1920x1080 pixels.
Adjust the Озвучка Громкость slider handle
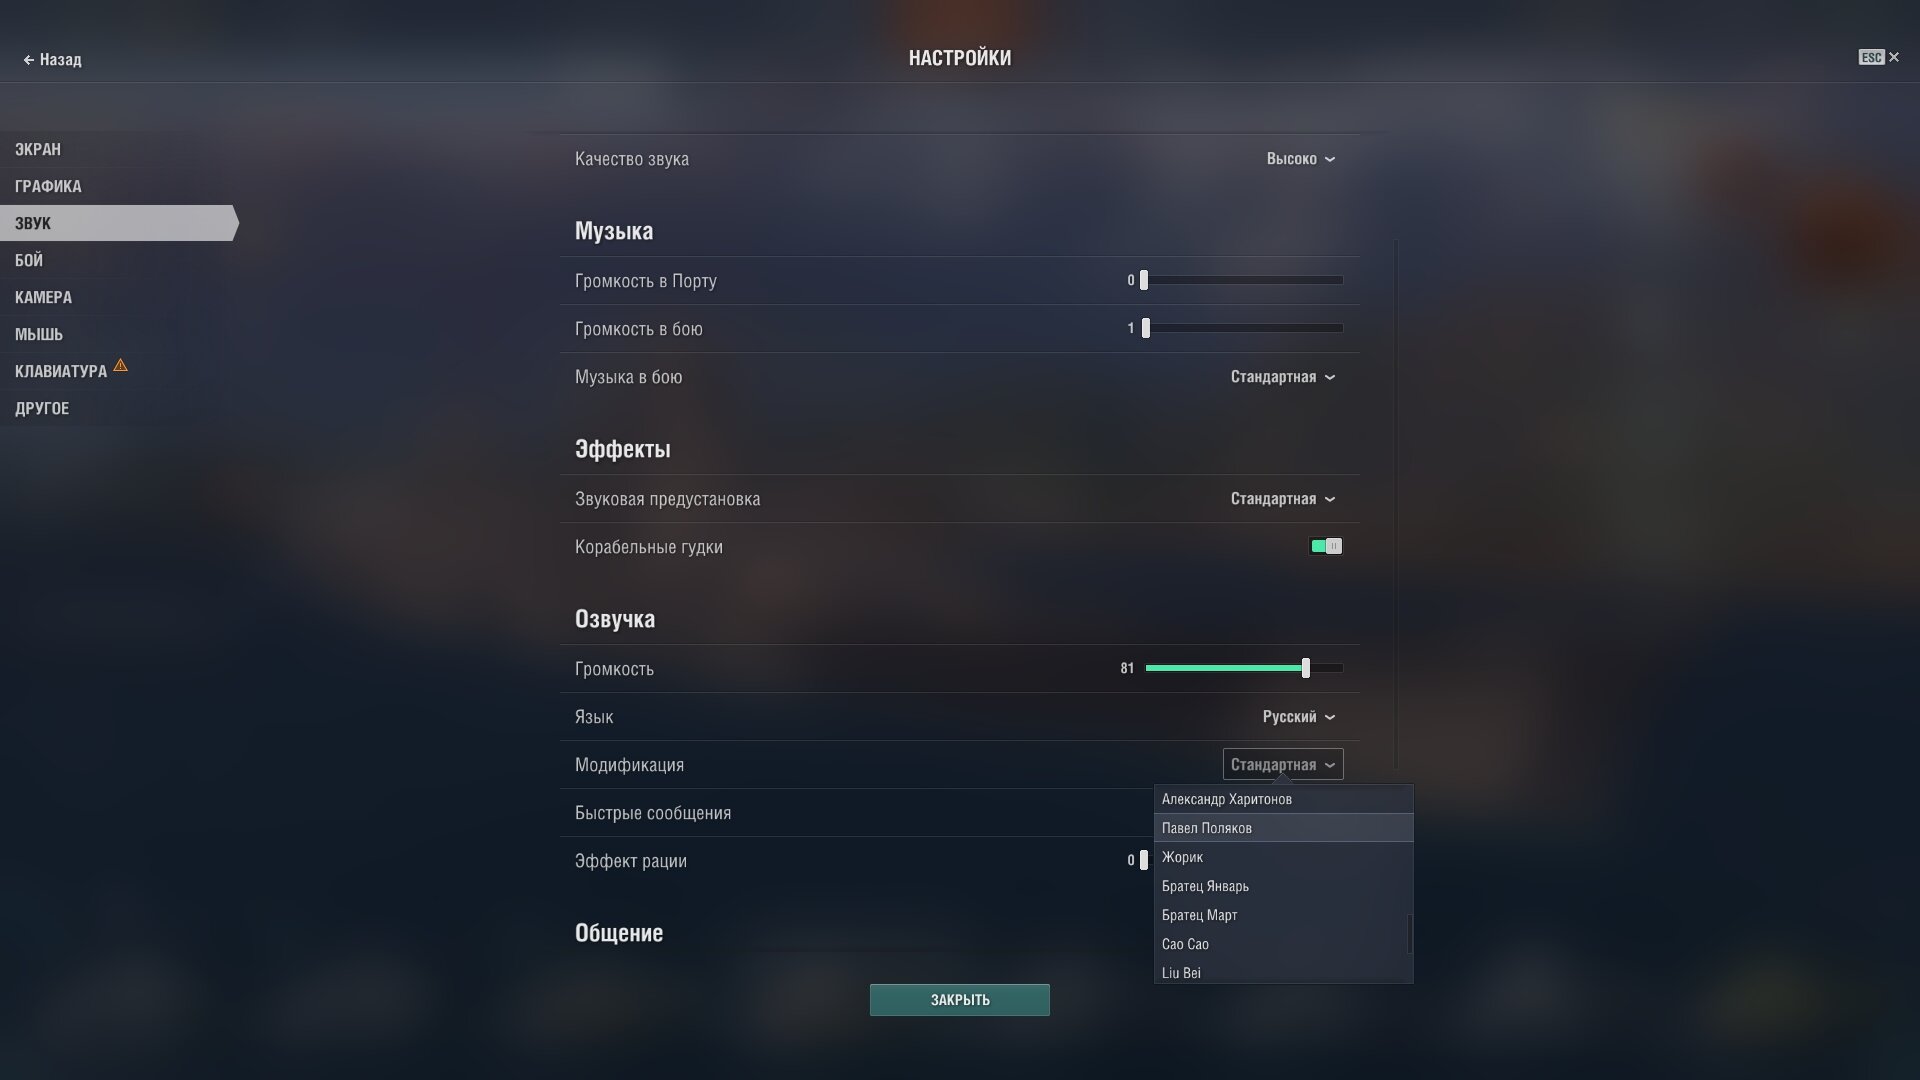(x=1306, y=668)
